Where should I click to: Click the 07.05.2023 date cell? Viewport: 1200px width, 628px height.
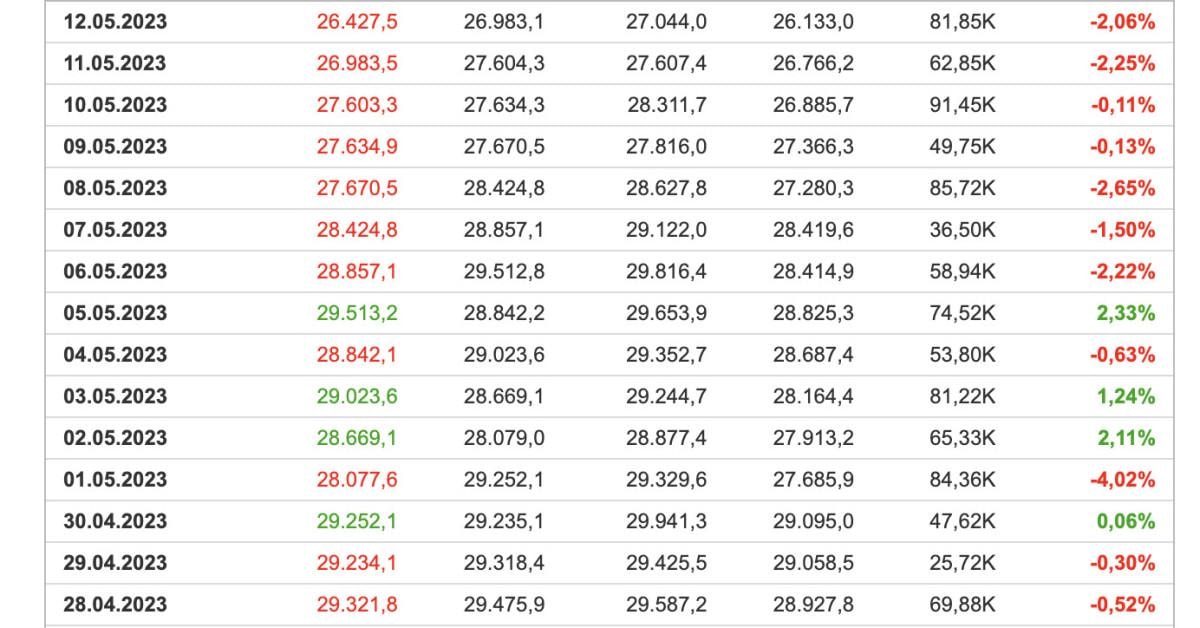pyautogui.click(x=115, y=230)
